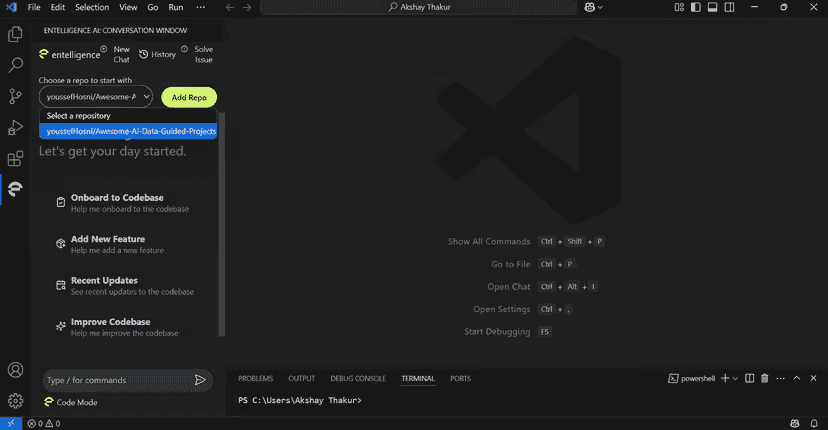Click Improve Codebase suggestion
Screen dimensions: 828x430
[x=117, y=327]
